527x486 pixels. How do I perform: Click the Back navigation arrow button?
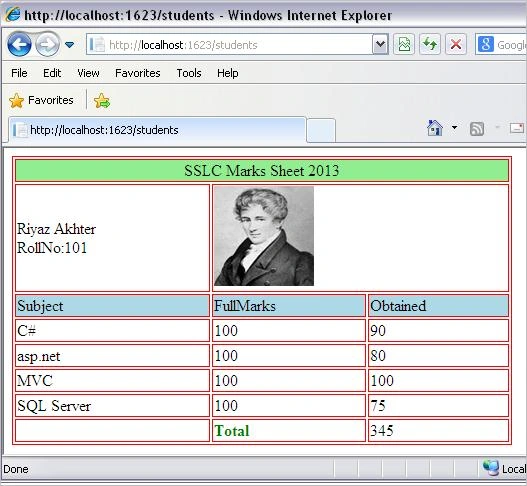point(19,44)
